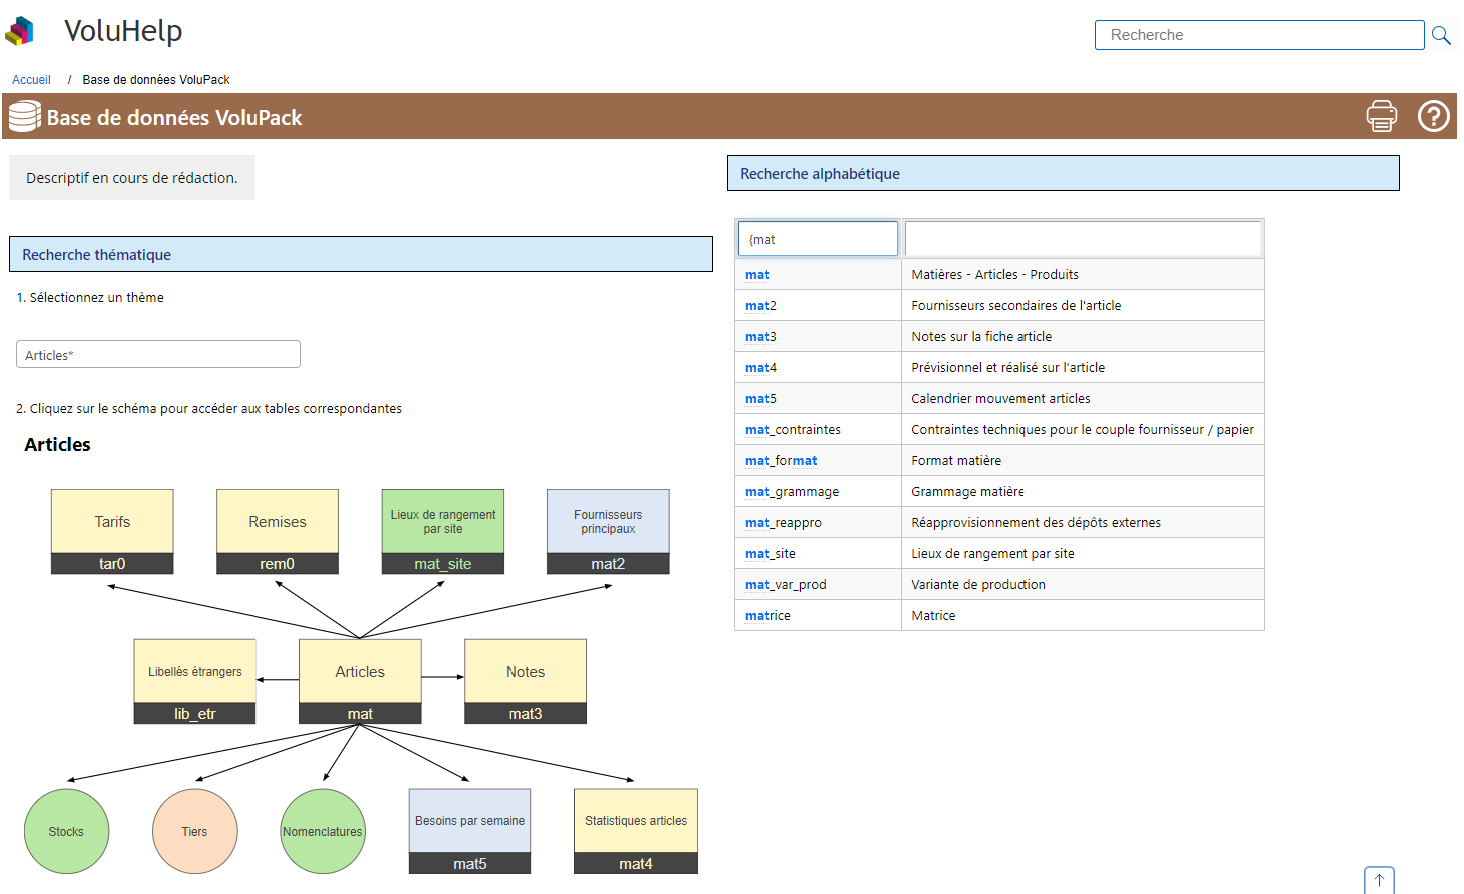Screen dimensions: 1464x894
Task: Open the mat2 table link
Action: click(x=761, y=306)
